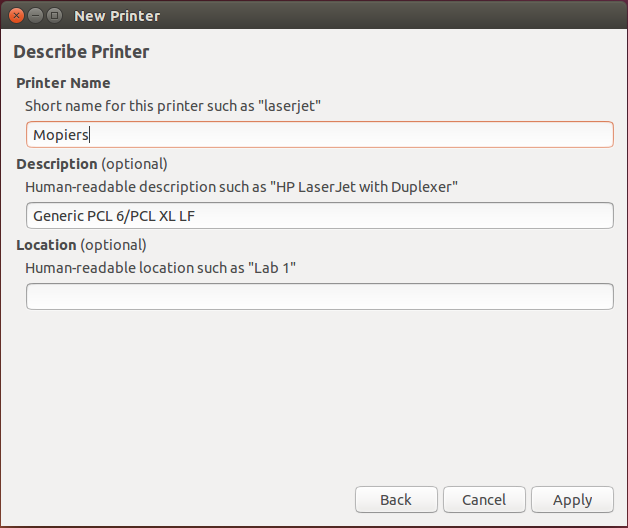Click the Apply button
Screen dimensions: 628x528
click(572, 500)
